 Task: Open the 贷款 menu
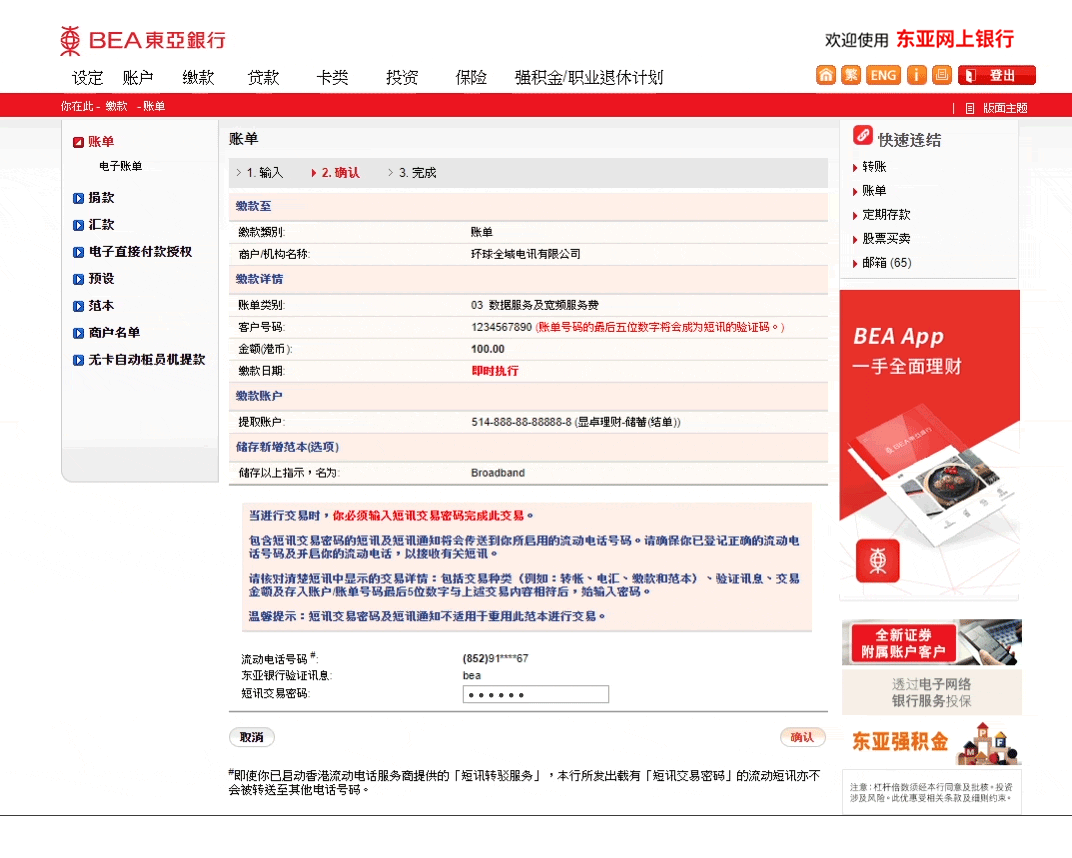(x=263, y=78)
